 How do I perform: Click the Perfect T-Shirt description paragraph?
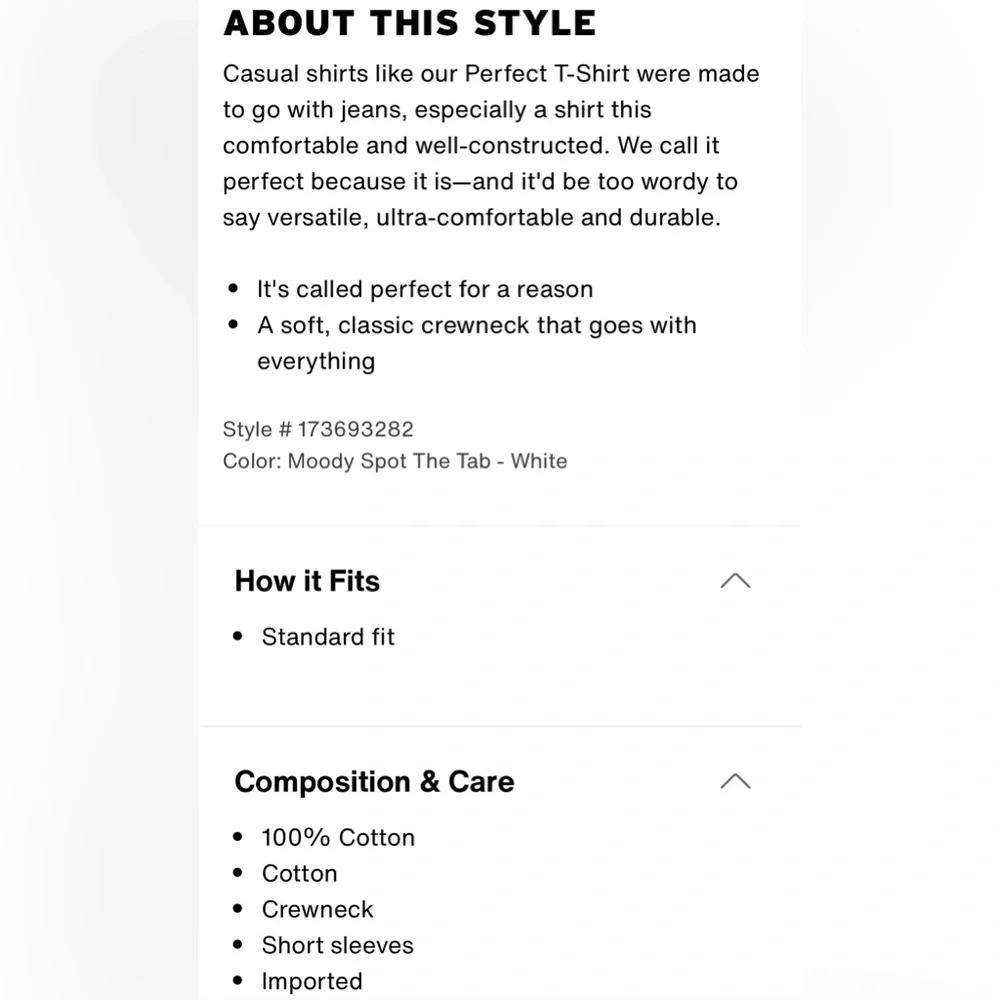(490, 145)
